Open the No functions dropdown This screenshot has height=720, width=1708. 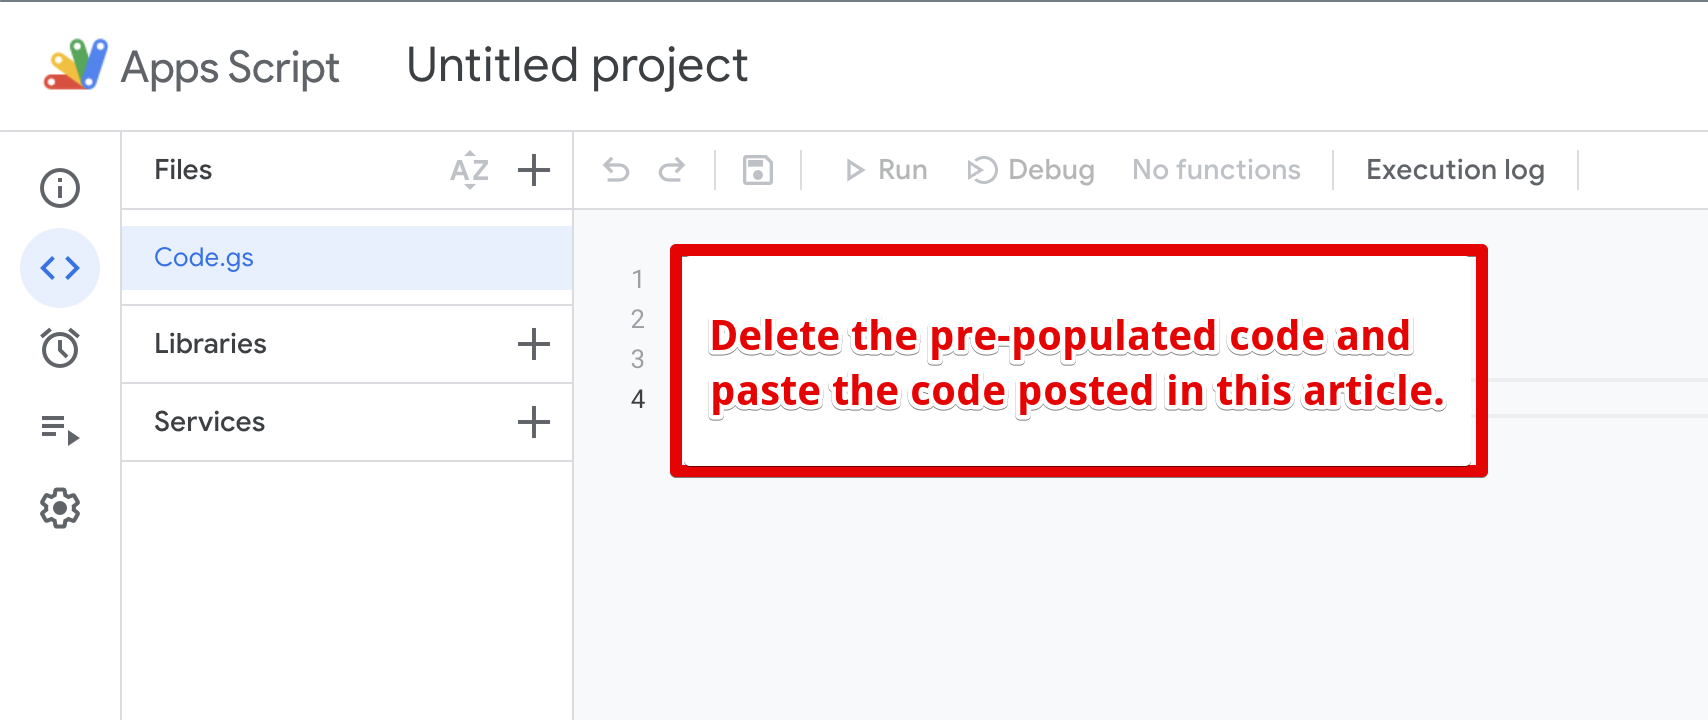tap(1215, 170)
